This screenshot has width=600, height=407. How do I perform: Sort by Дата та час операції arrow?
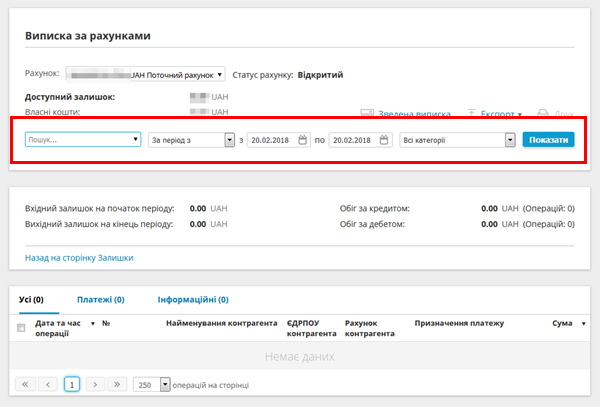click(93, 324)
